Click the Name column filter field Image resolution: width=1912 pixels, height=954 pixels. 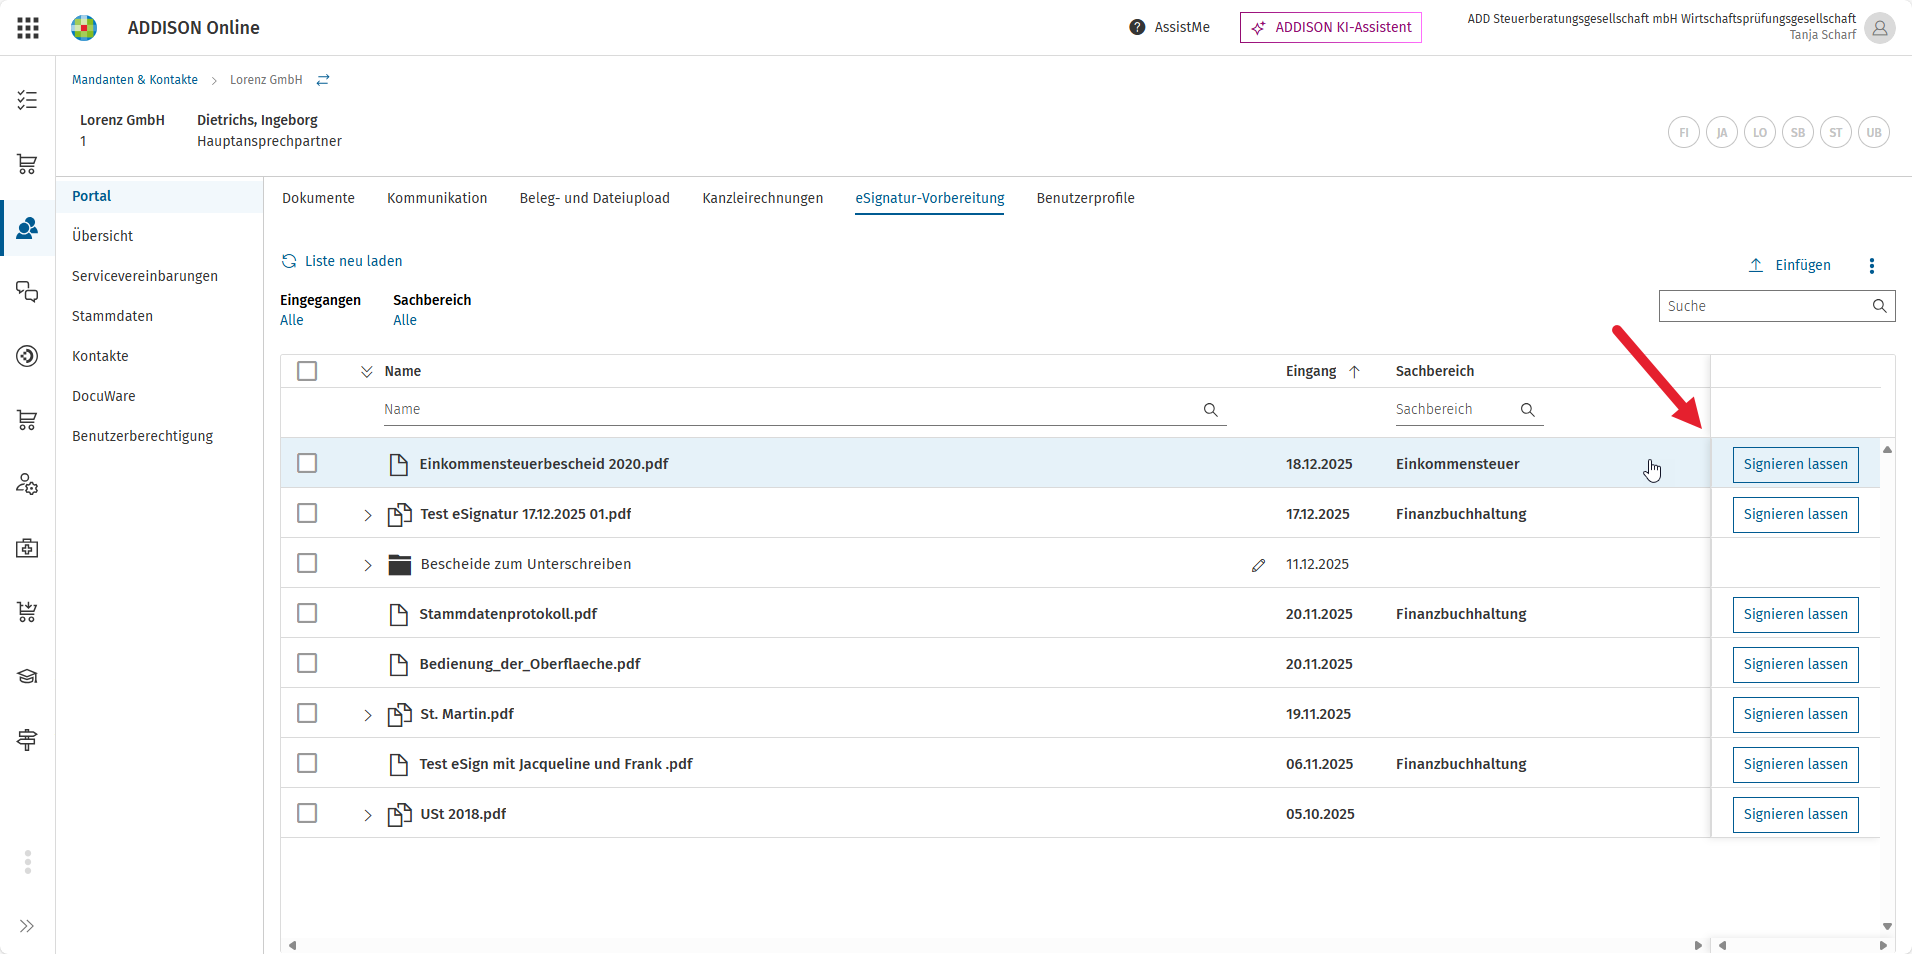[x=805, y=409]
